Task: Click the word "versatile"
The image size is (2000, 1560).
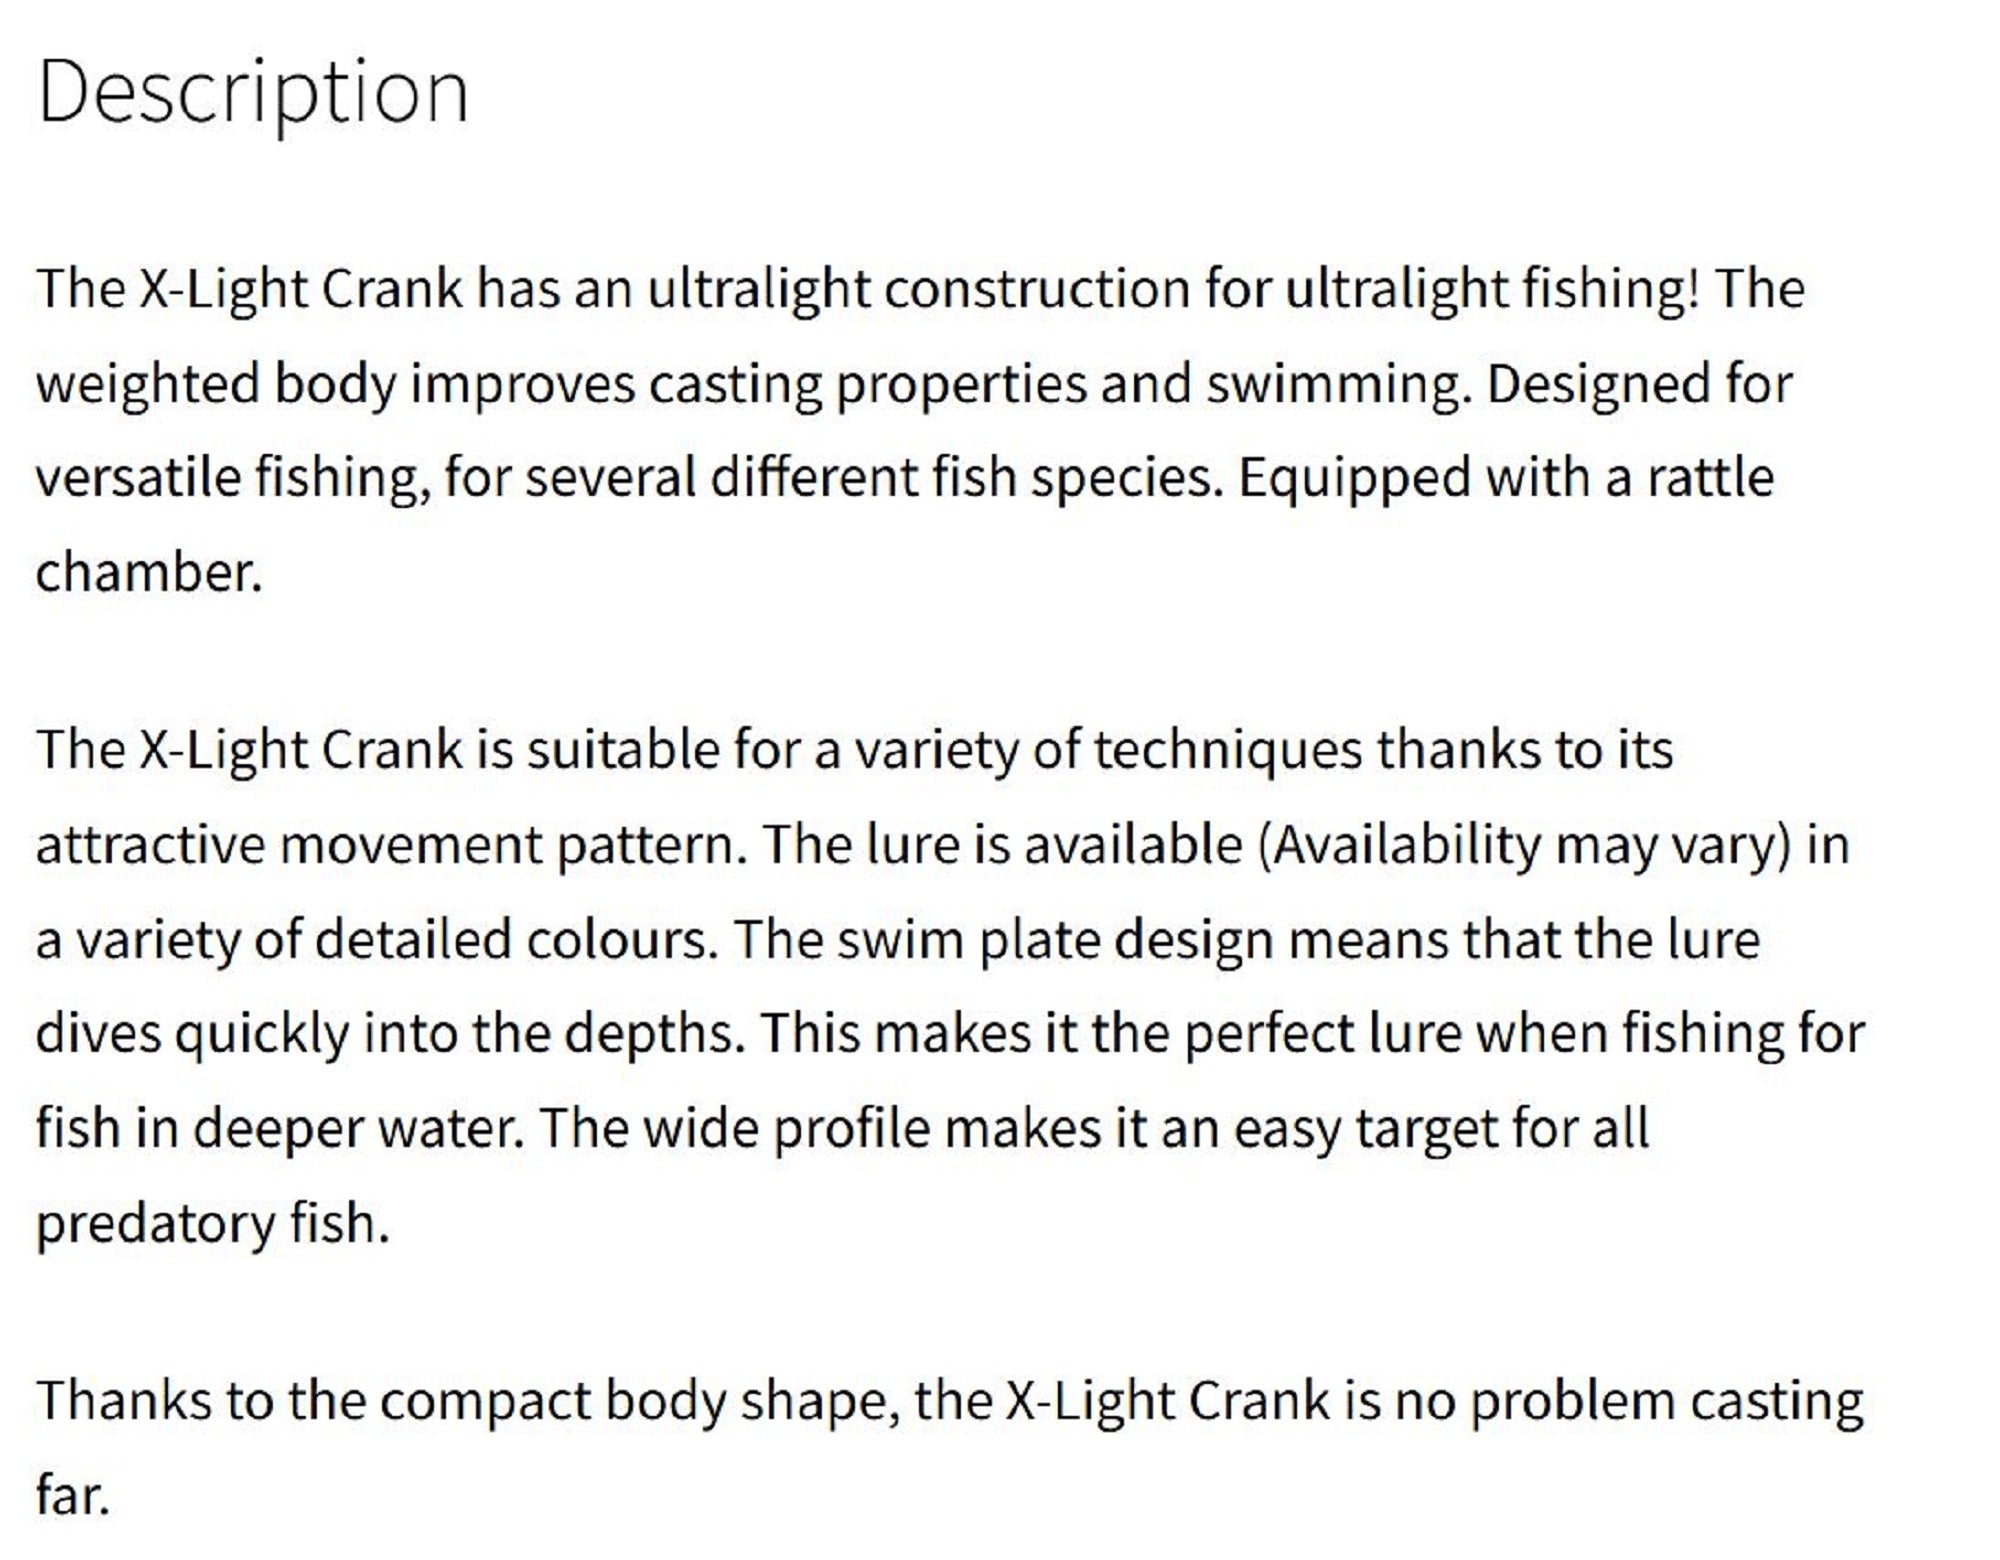Action: (x=138, y=477)
